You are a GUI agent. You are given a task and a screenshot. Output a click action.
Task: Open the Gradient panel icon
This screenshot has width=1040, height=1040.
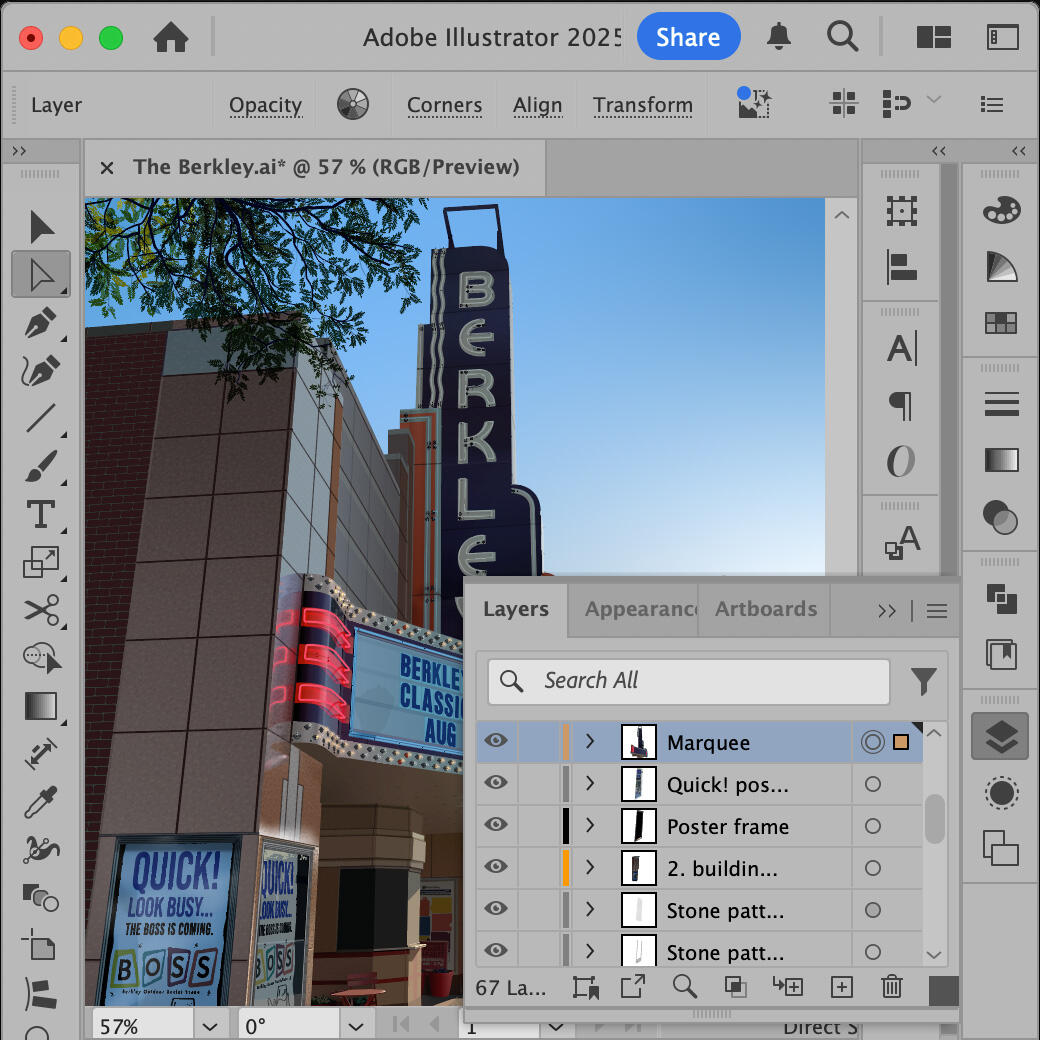999,461
